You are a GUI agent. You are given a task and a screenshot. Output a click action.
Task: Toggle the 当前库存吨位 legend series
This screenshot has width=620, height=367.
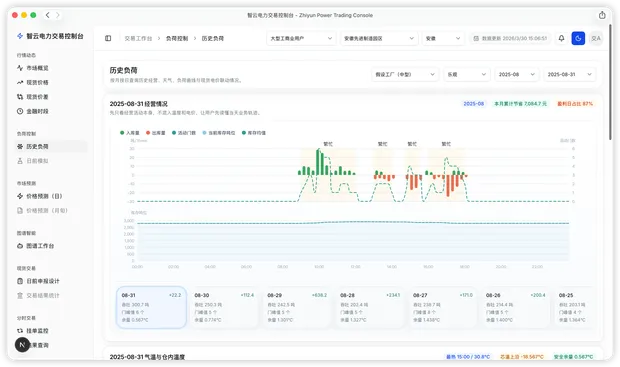tap(219, 133)
